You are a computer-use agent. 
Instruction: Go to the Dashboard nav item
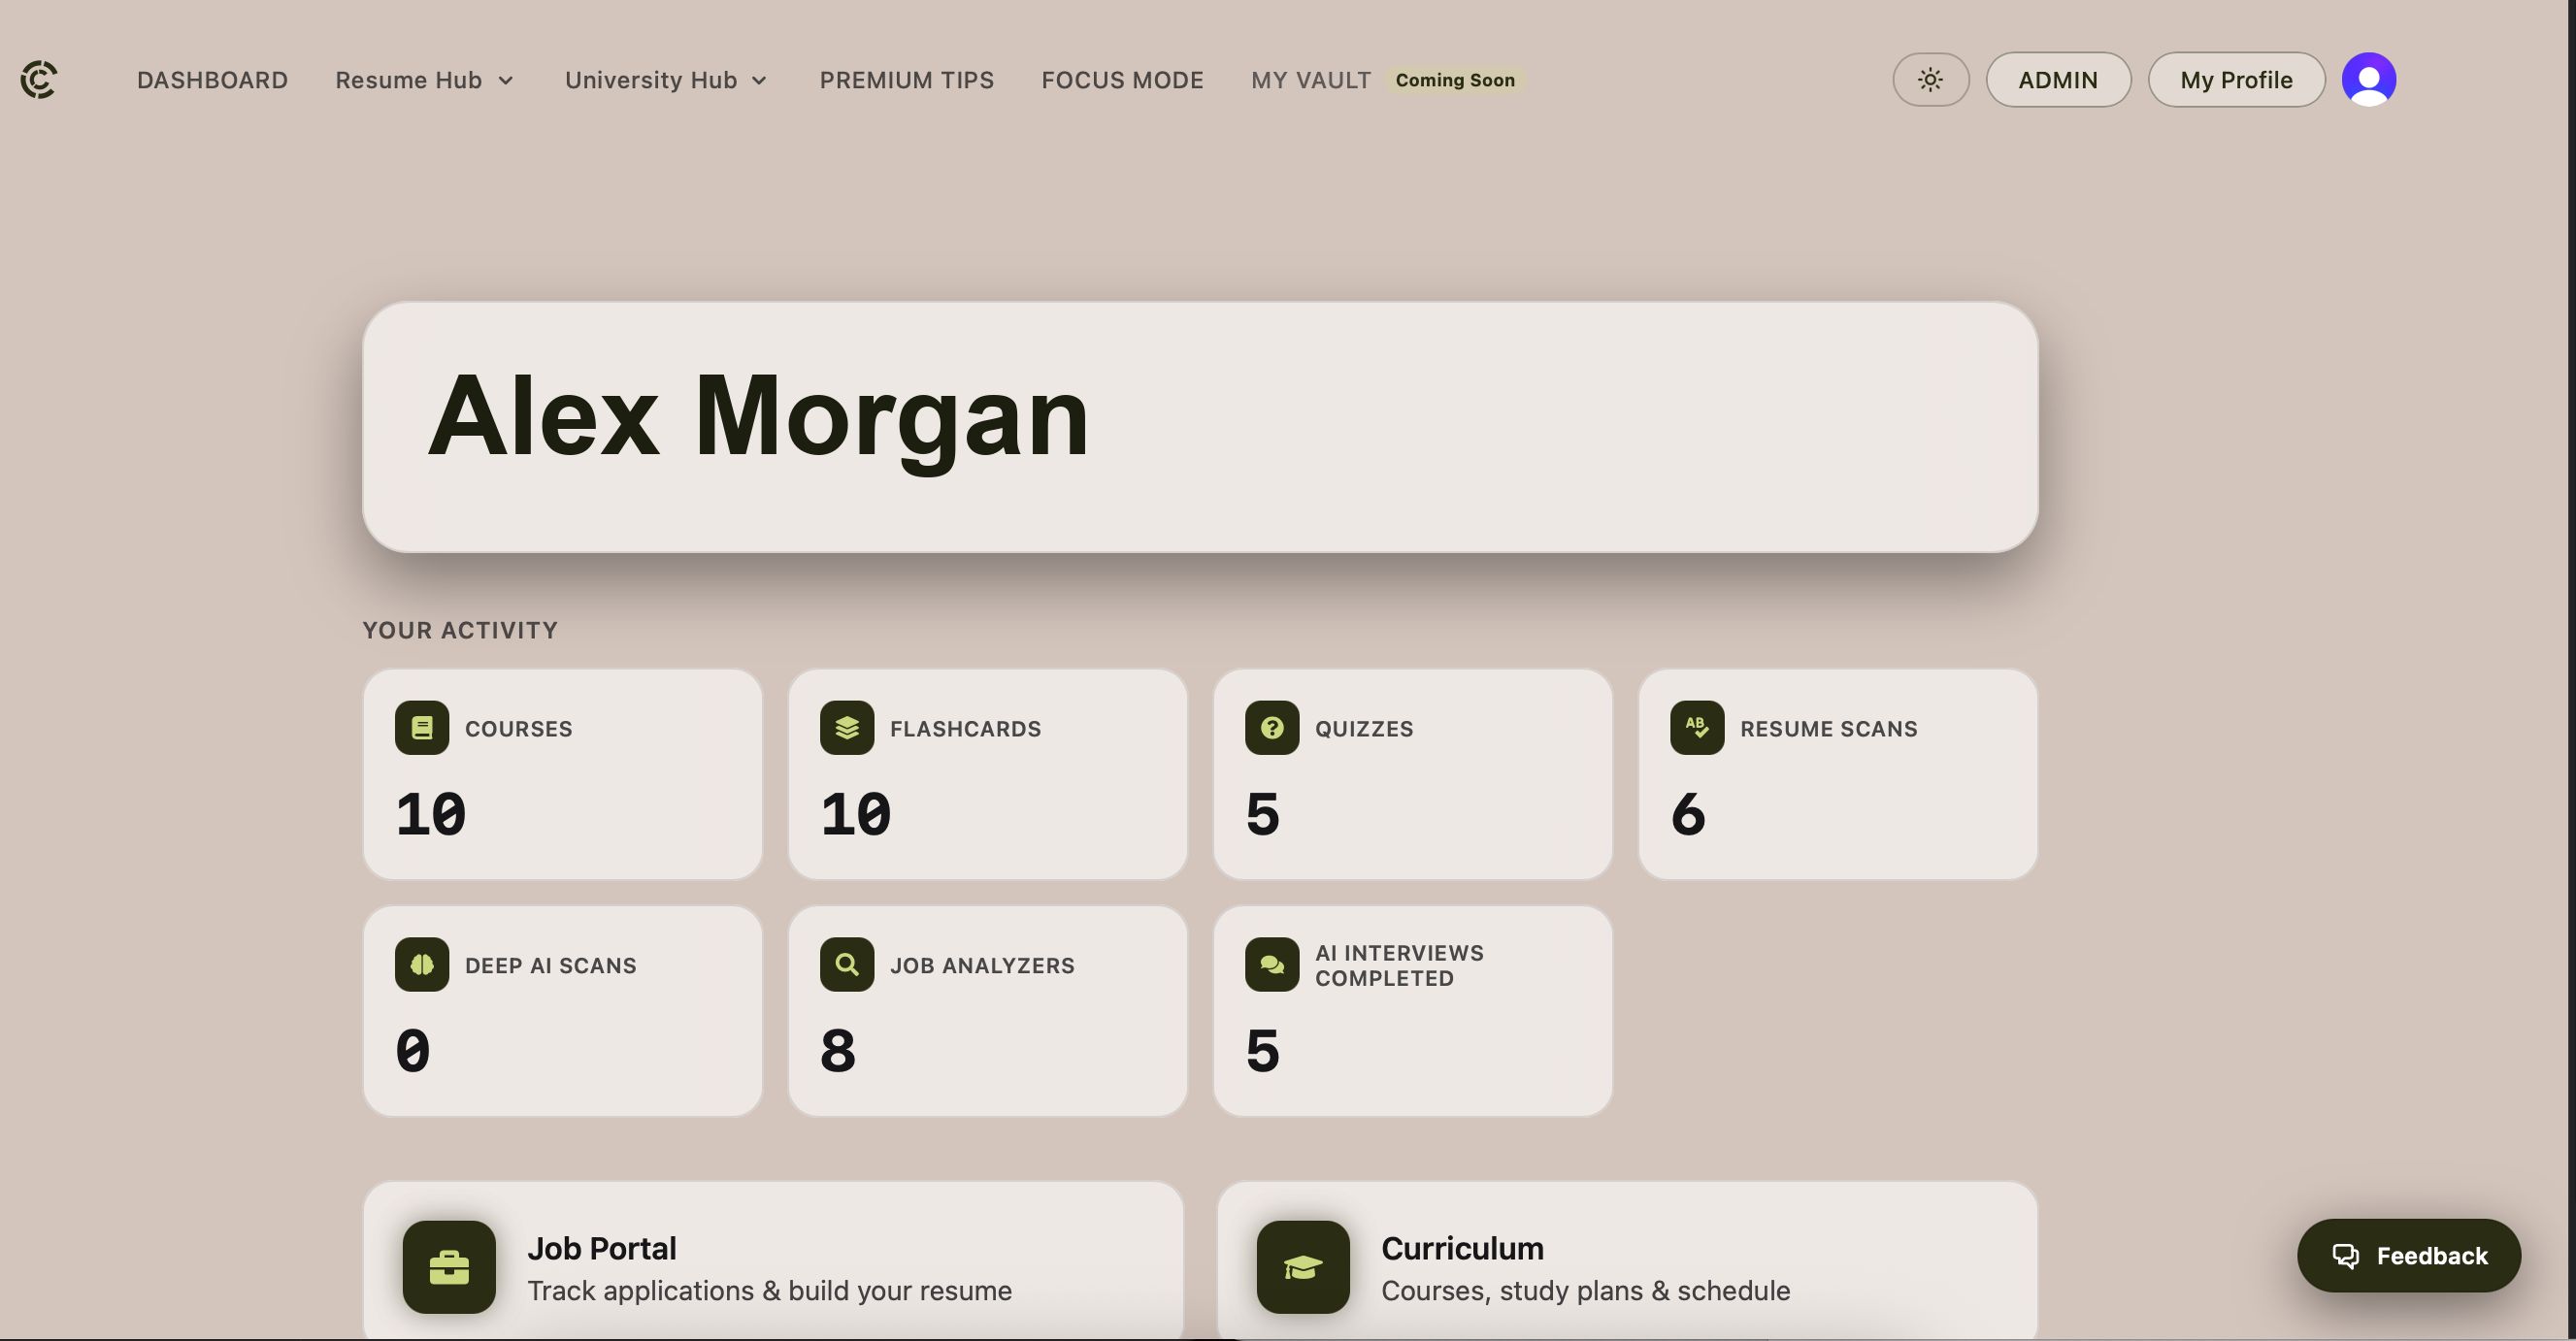point(212,80)
